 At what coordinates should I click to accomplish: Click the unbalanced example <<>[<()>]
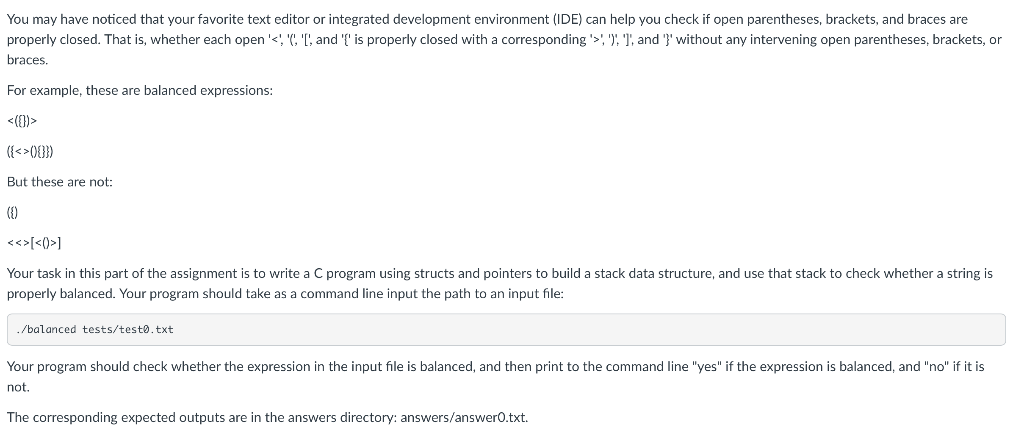[34, 243]
